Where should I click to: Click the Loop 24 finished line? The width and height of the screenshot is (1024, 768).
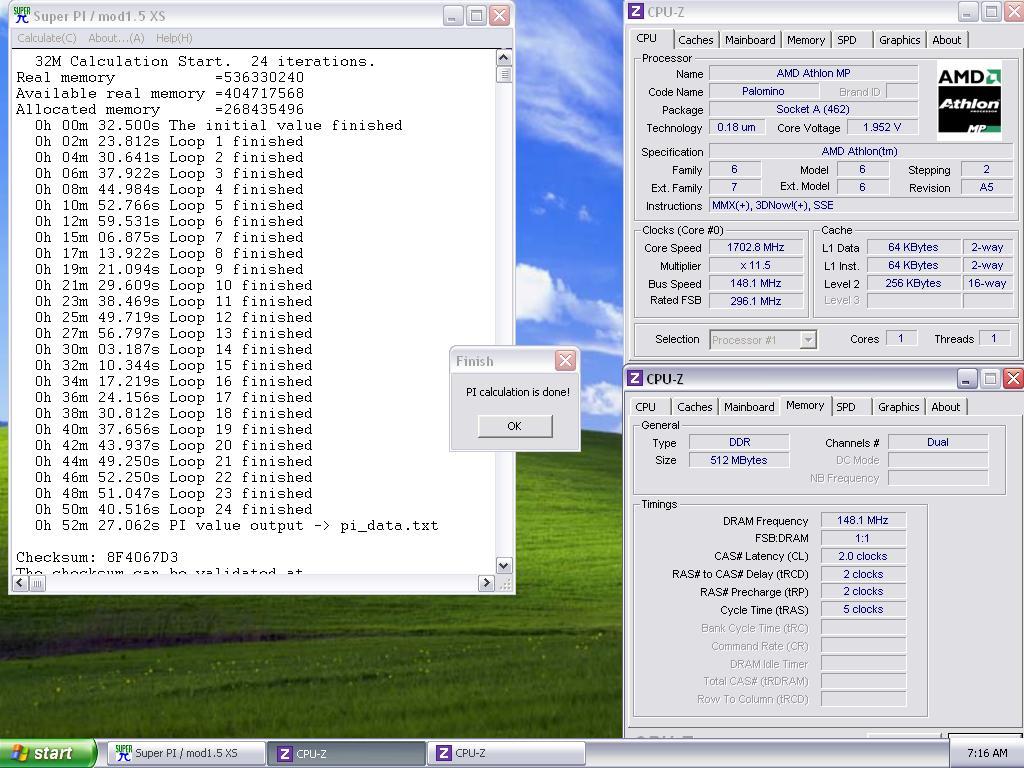(173, 509)
